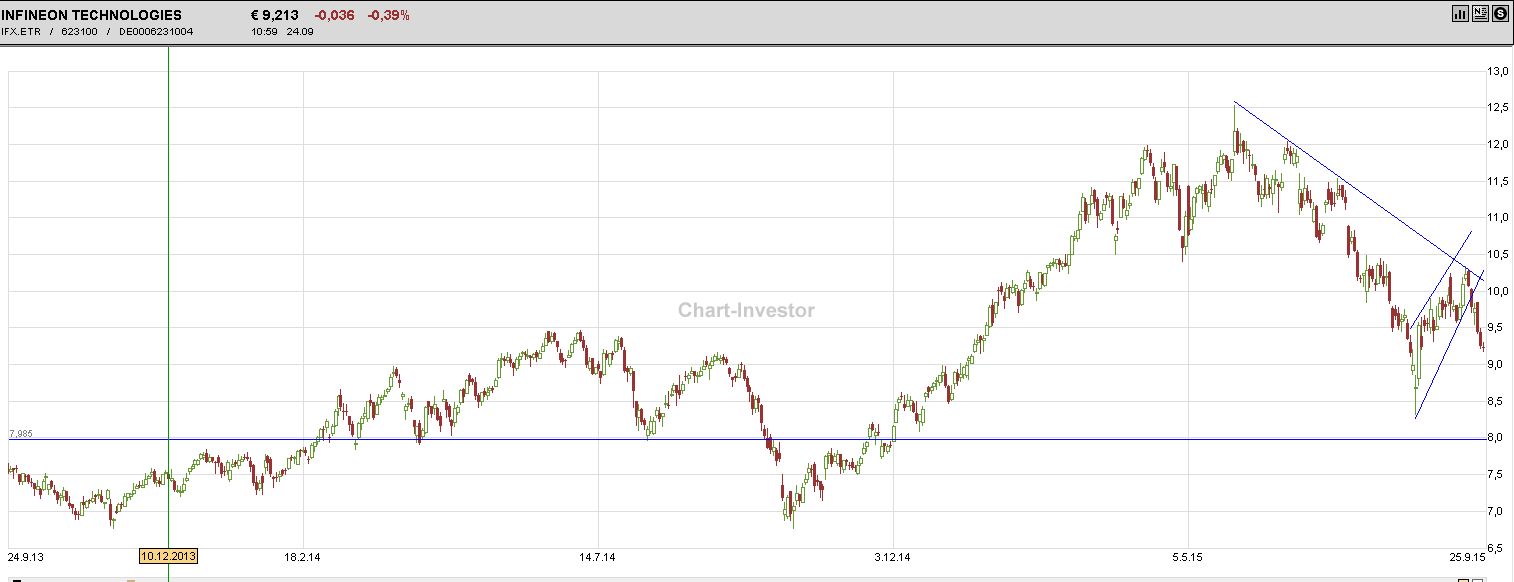Select the long descending blue trendline

point(1340,180)
